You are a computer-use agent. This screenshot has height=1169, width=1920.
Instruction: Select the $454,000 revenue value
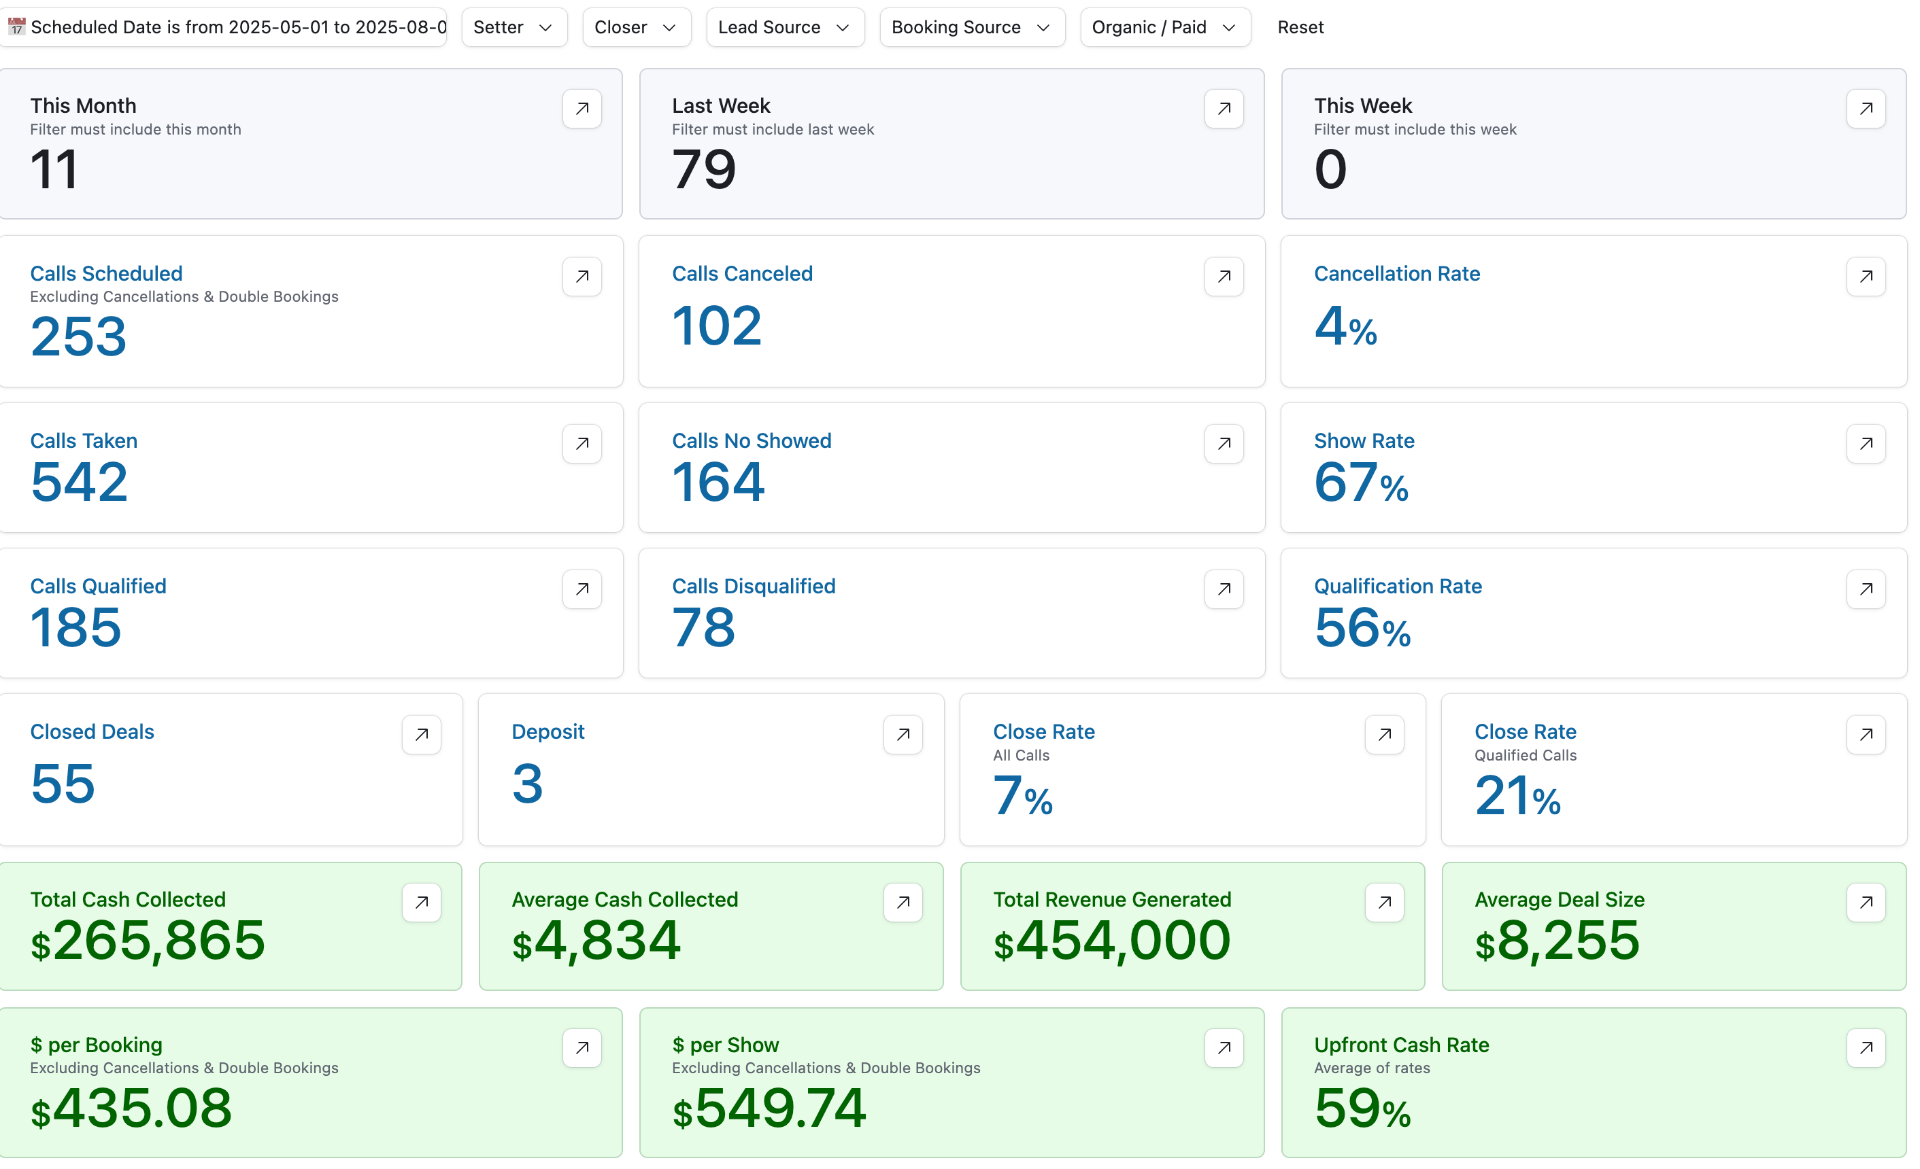1112,941
